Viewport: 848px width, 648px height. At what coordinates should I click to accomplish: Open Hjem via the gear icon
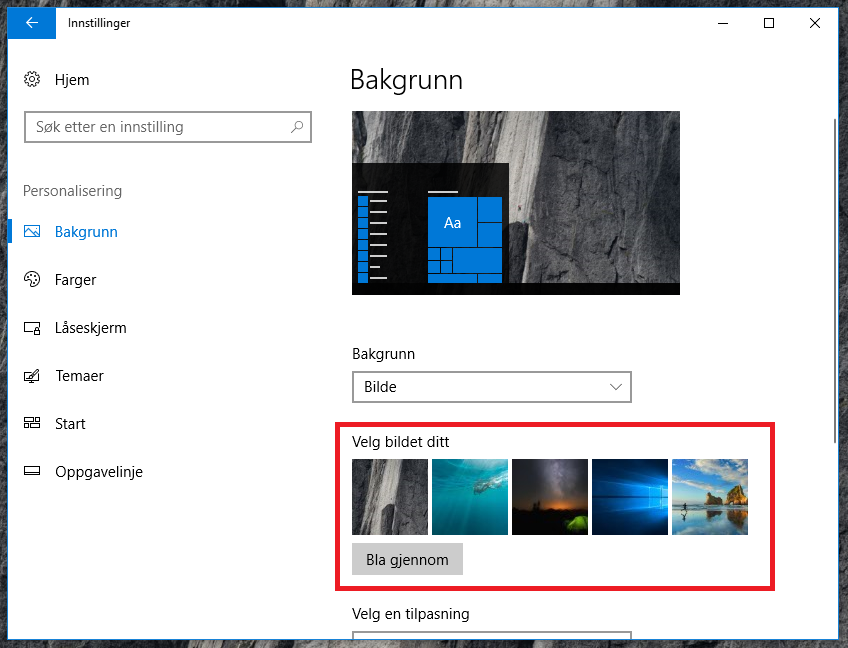32,80
